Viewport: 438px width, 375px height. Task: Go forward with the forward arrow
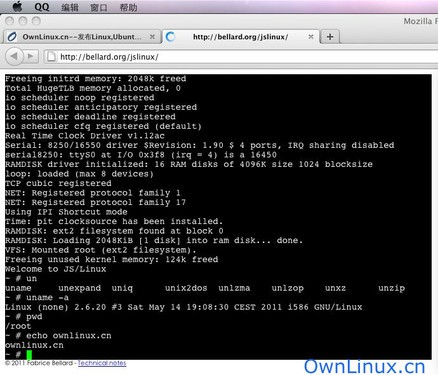(x=31, y=56)
